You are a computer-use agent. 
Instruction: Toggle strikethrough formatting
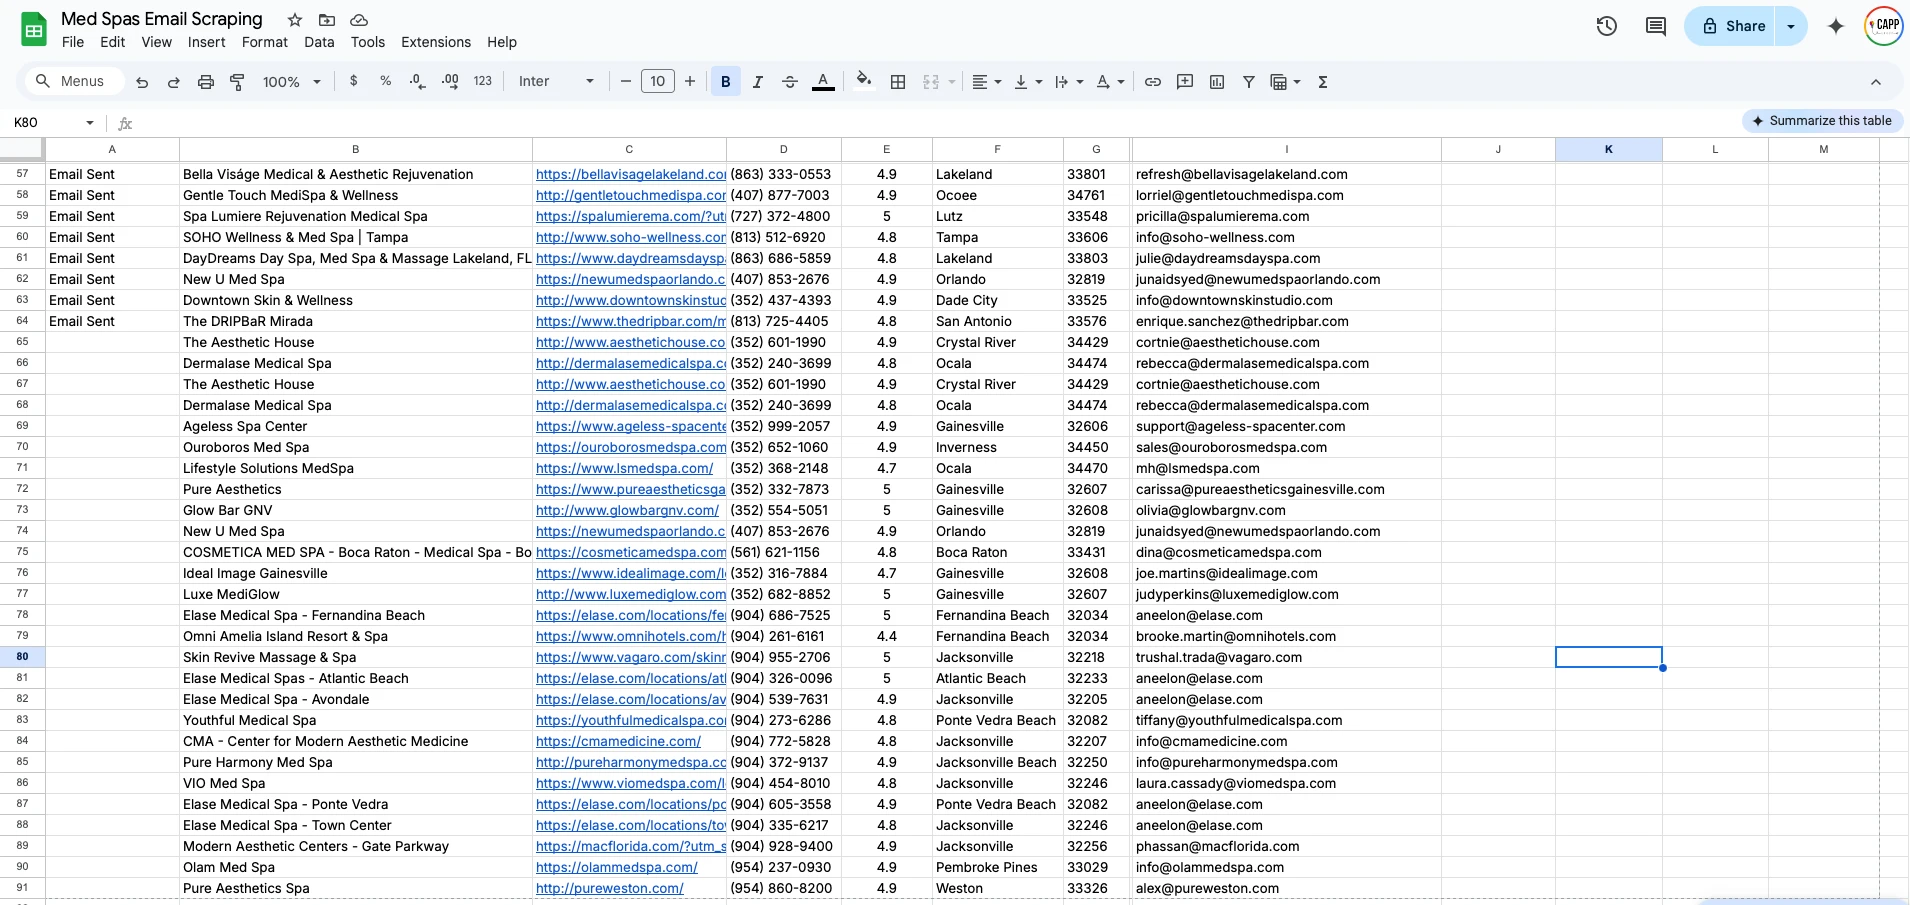click(790, 82)
